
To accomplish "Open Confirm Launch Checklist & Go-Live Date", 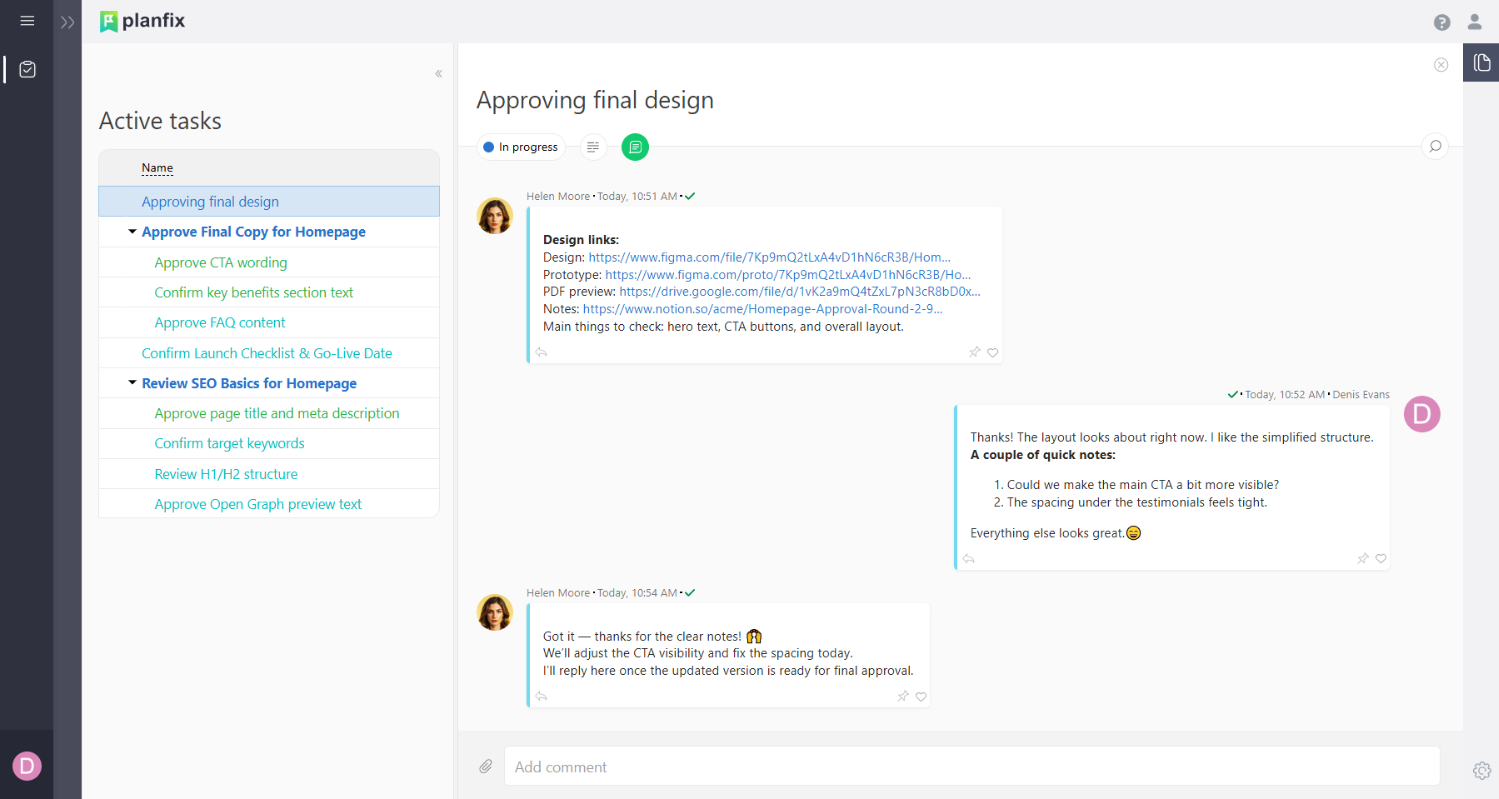I will pos(266,353).
